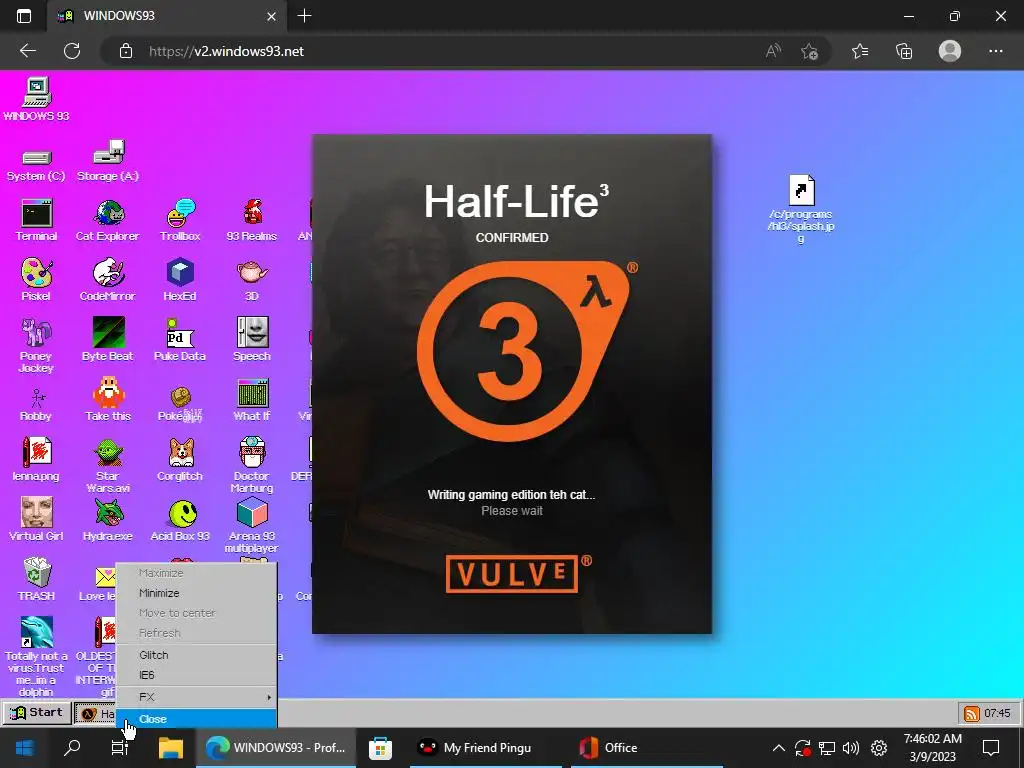
Task: Add this page to favorites star
Action: [810, 51]
